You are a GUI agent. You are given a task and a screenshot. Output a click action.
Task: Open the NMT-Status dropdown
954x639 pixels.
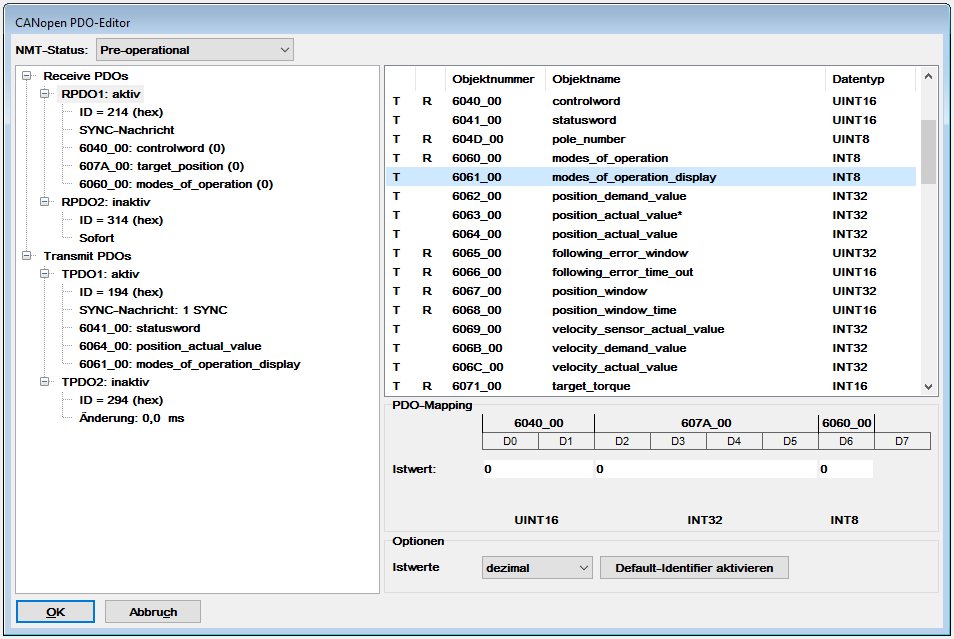pyautogui.click(x=195, y=50)
